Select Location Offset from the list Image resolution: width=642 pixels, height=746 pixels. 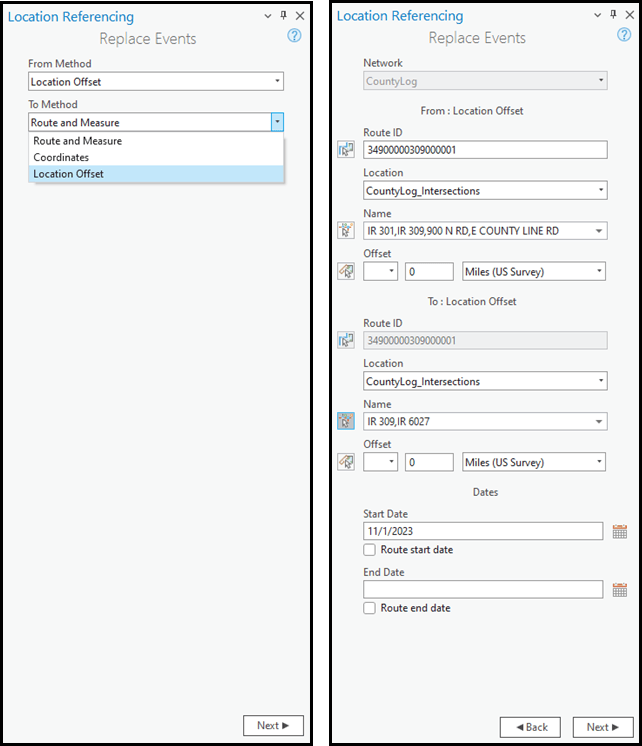(68, 174)
